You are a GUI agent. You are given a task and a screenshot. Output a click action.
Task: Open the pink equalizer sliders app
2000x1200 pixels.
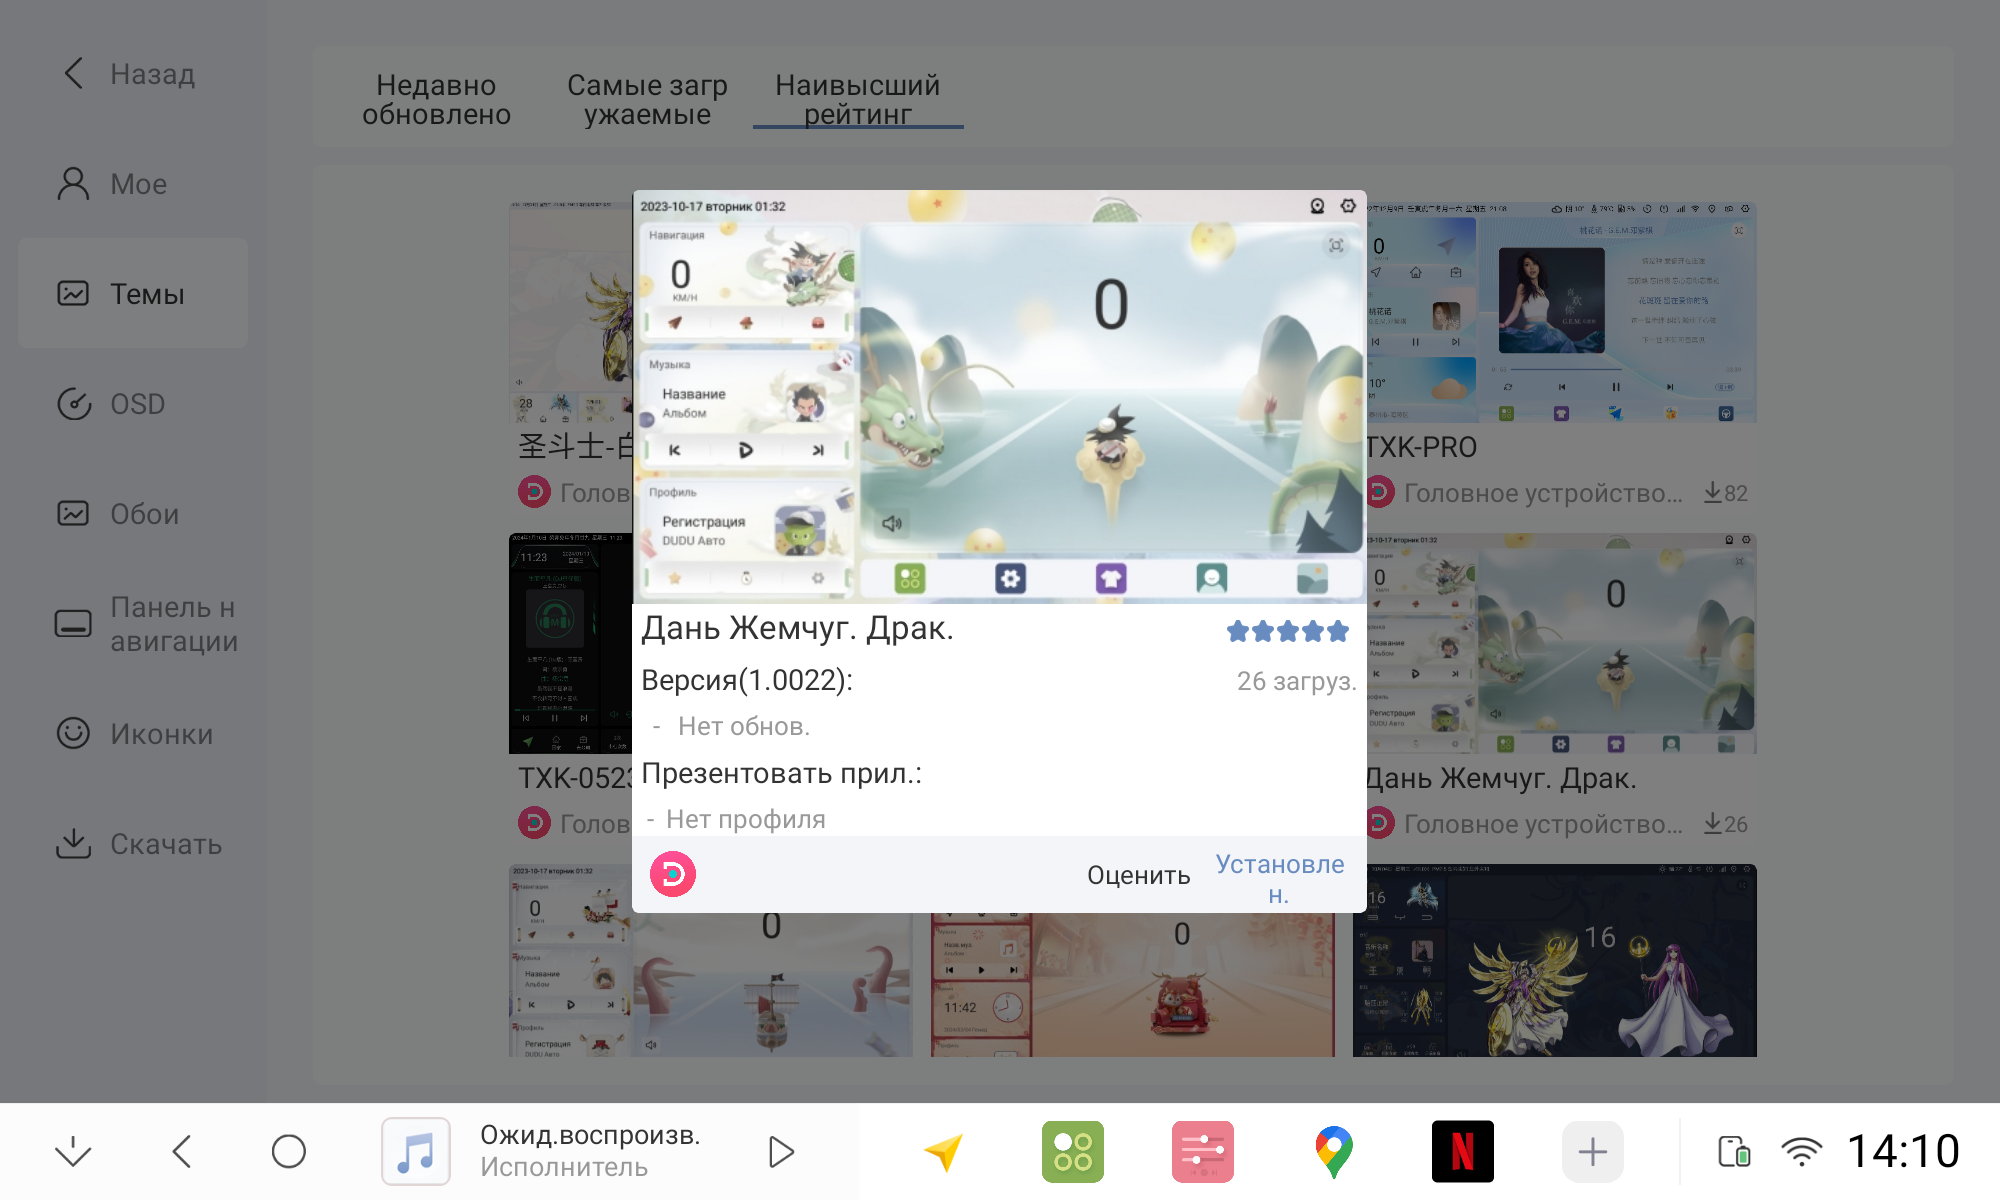tap(1203, 1152)
